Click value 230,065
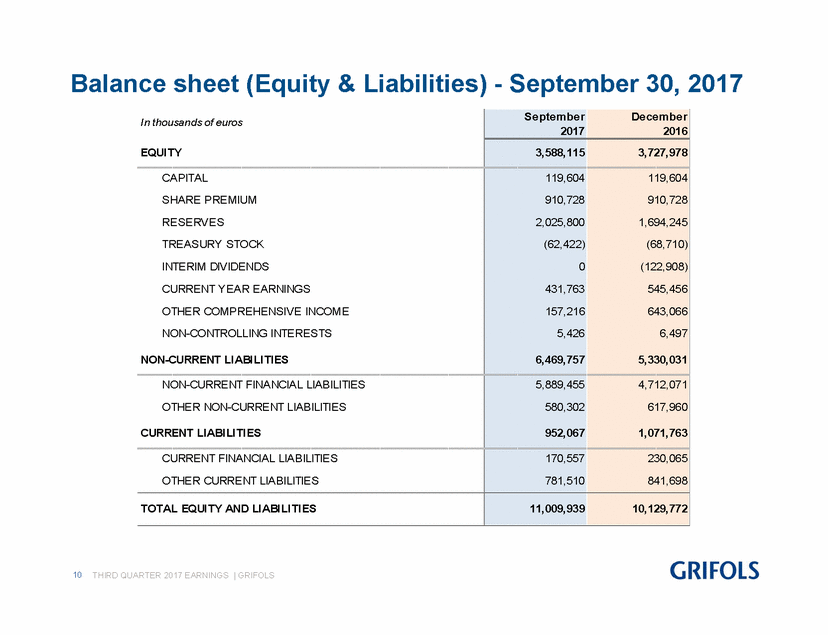Image resolution: width=828 pixels, height=635 pixels. [667, 458]
